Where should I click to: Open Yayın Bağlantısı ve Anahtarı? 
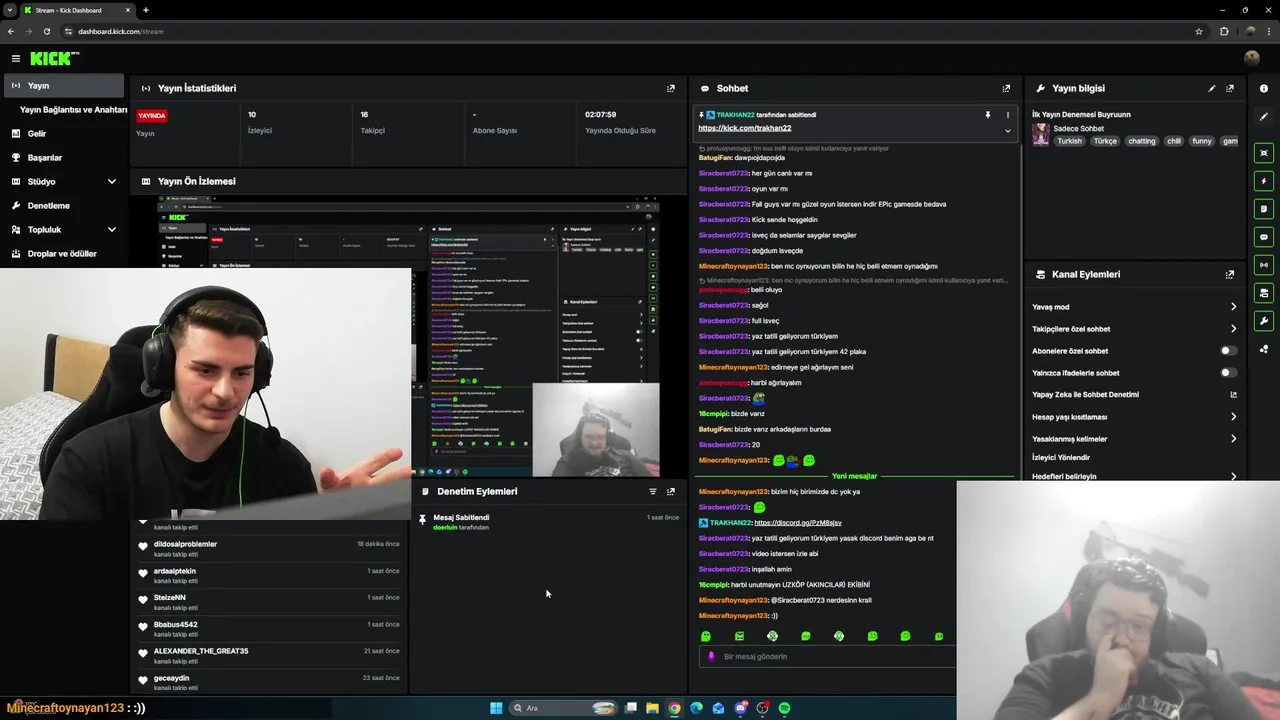coord(73,110)
